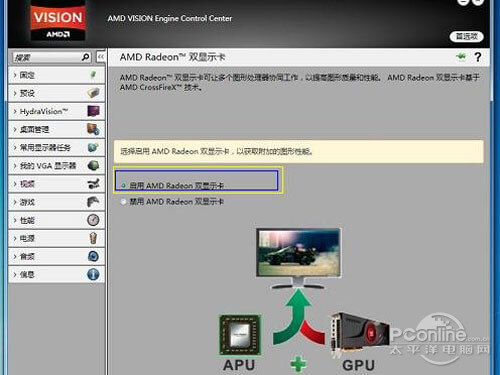Enable AMD Radeon dual graphics (启用) radio
Viewport: 500px width, 375px height.
coord(124,185)
